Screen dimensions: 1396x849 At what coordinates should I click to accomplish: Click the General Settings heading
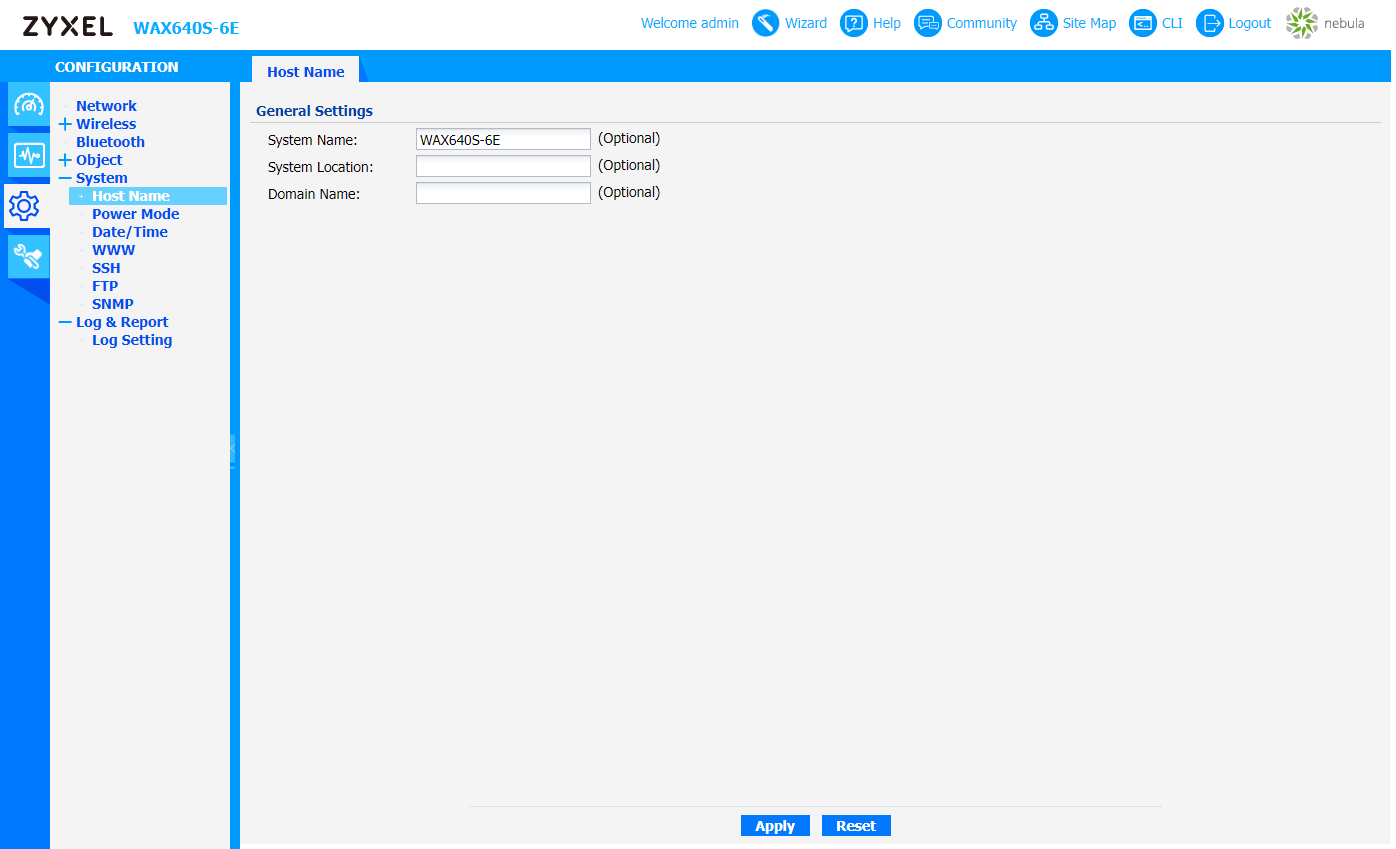click(x=314, y=111)
